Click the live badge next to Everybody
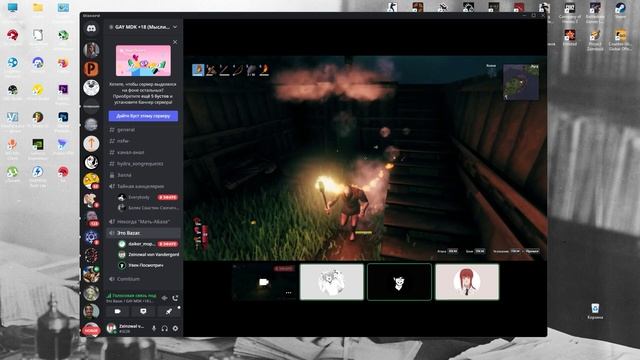The image size is (640, 360). click(168, 198)
